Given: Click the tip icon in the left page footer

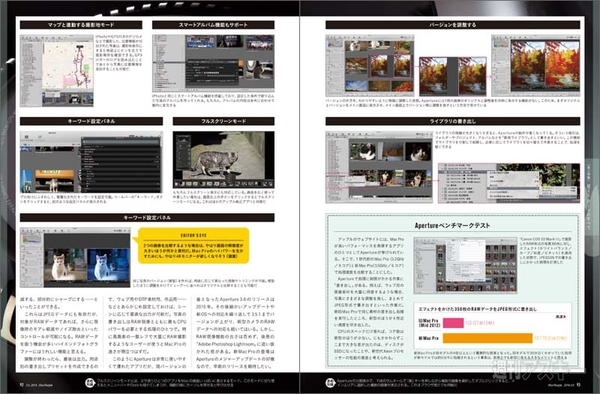Looking at the screenshot, I should 90,383.
